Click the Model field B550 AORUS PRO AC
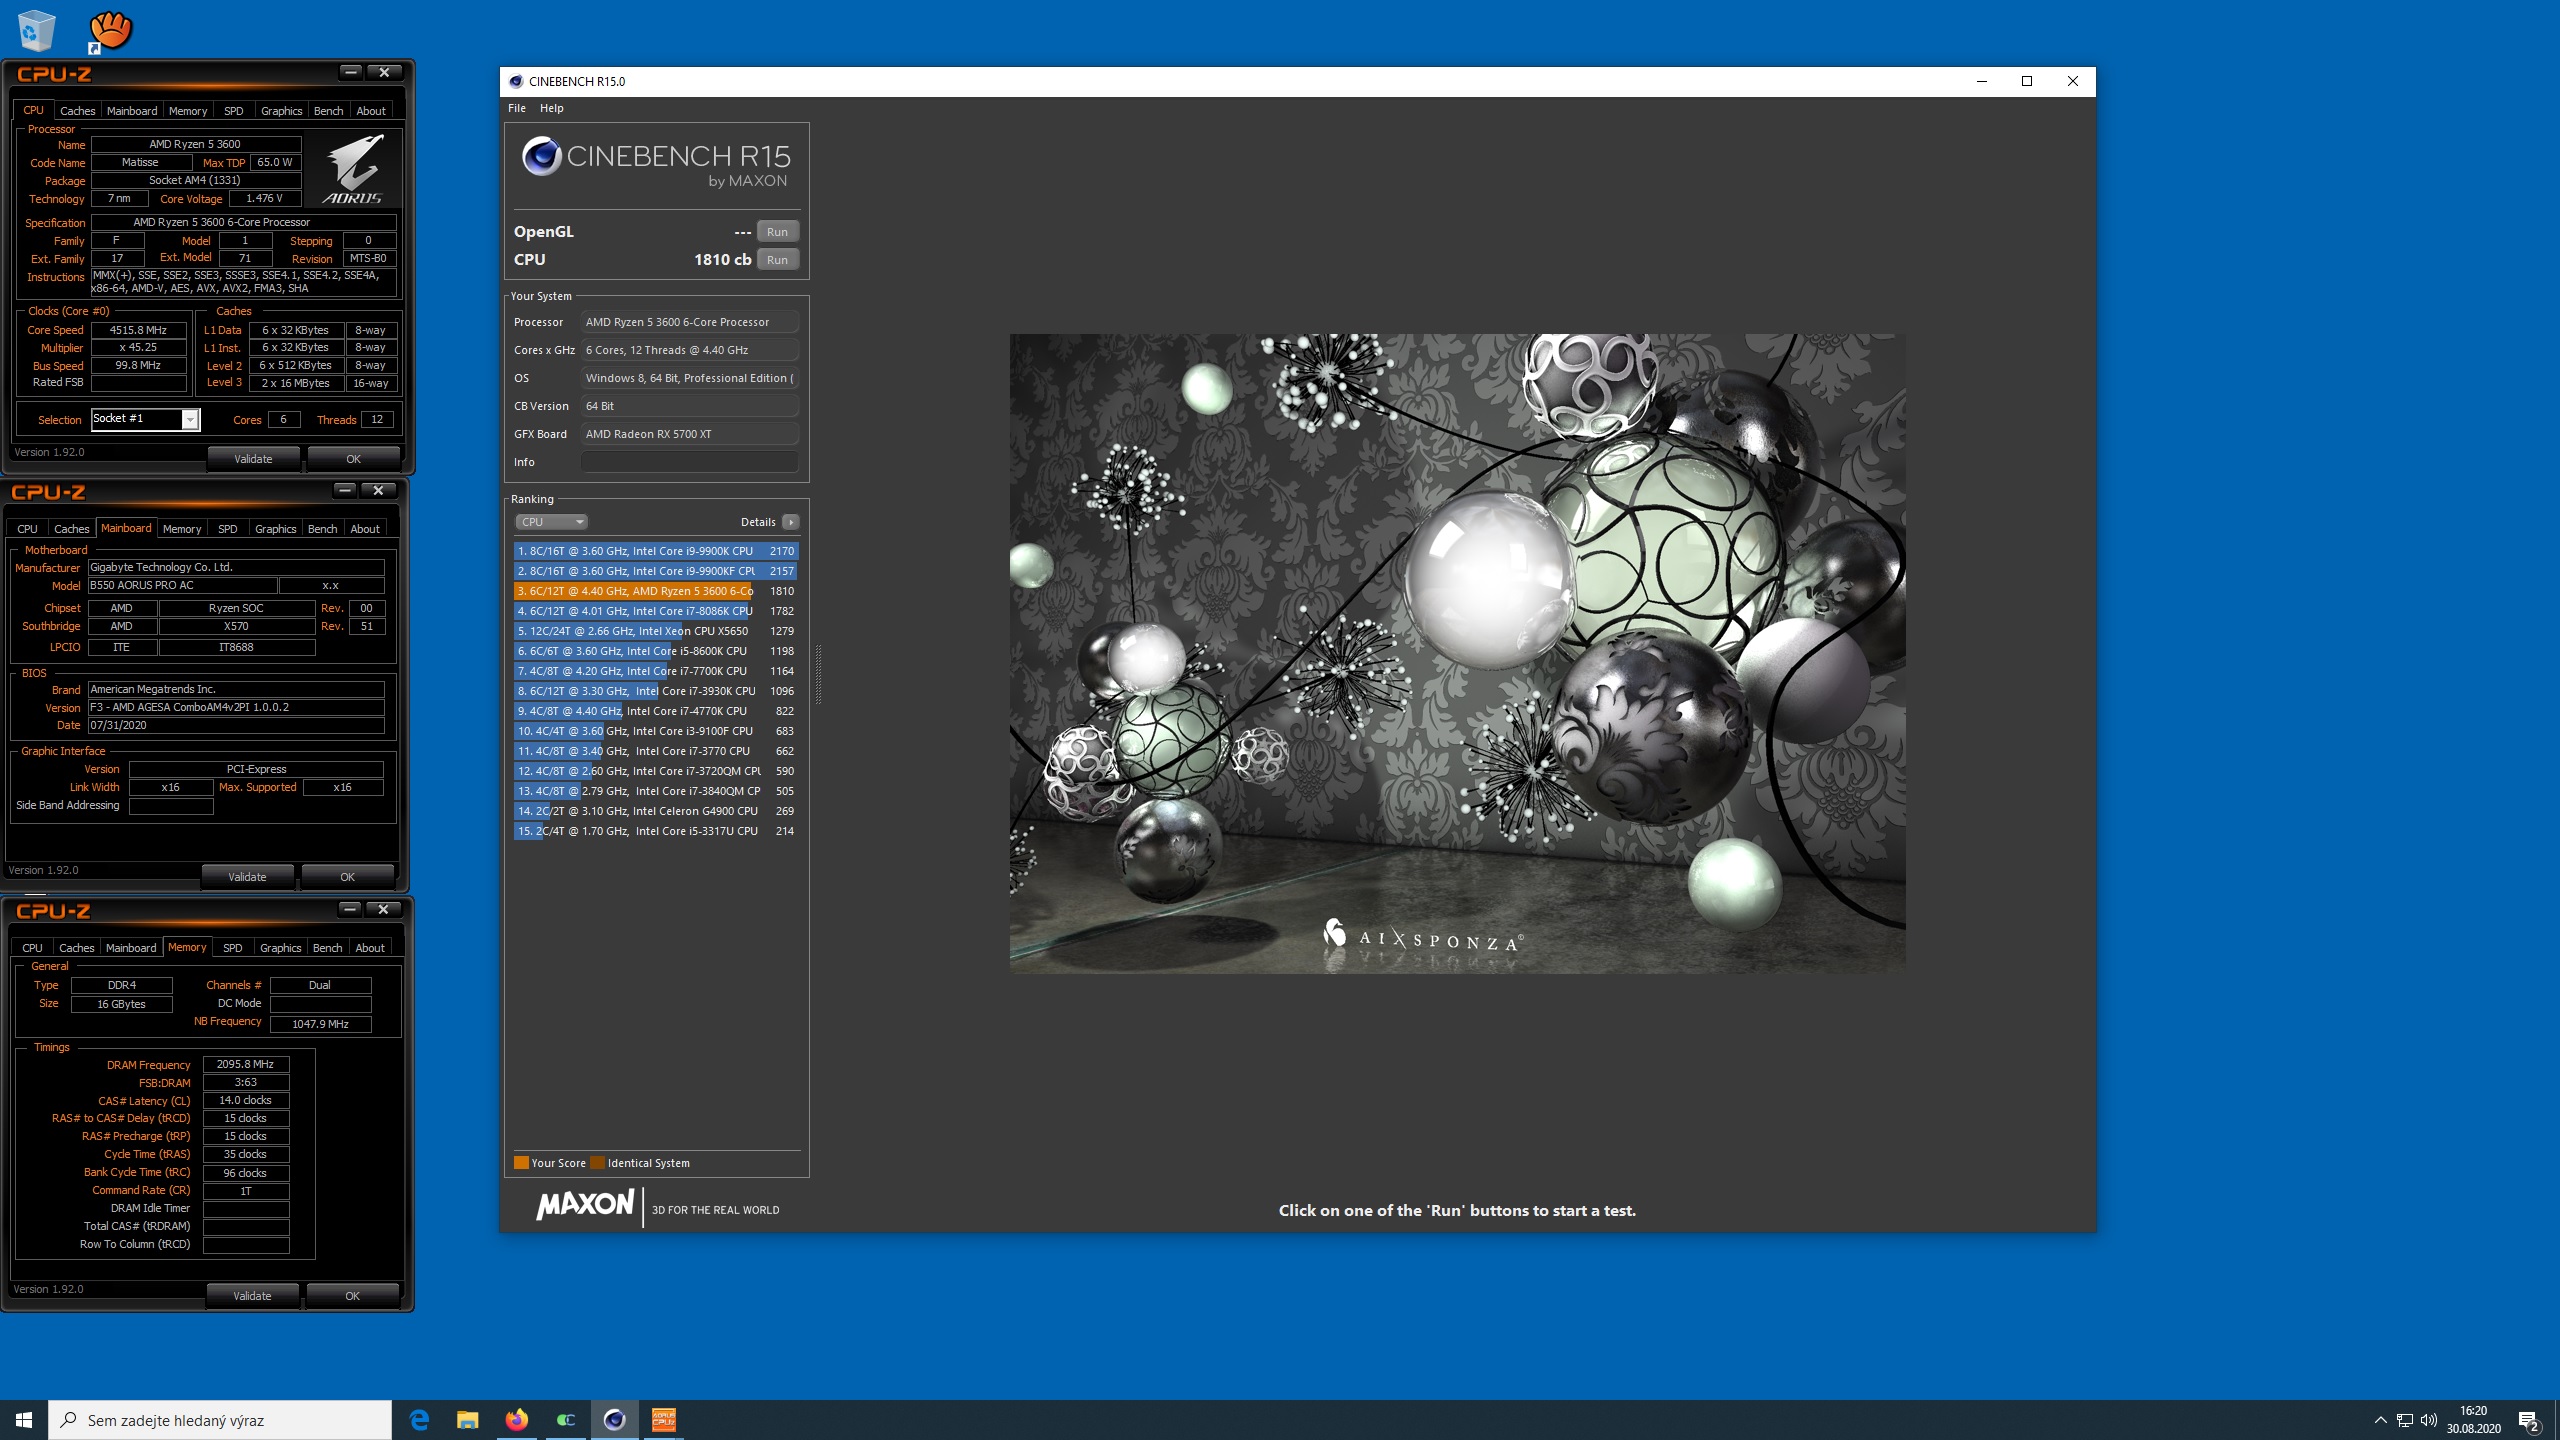 (x=182, y=586)
